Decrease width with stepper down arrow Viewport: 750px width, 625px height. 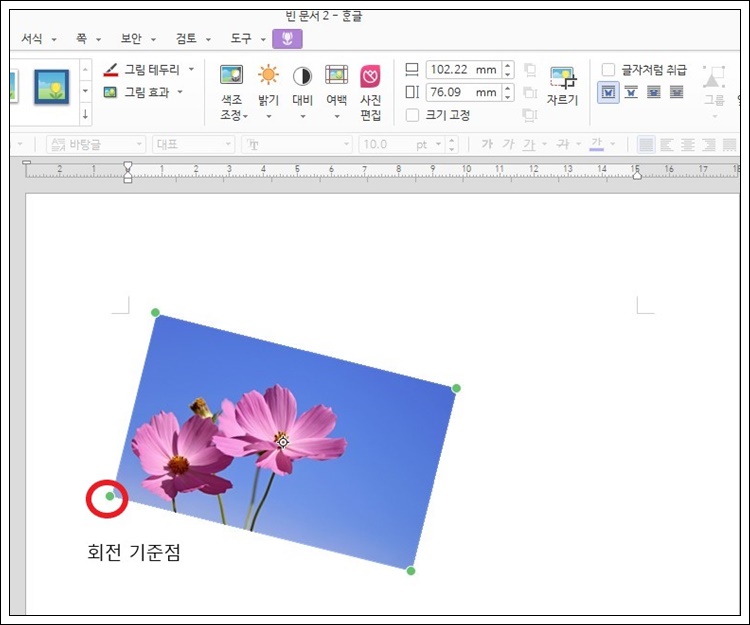click(508, 74)
